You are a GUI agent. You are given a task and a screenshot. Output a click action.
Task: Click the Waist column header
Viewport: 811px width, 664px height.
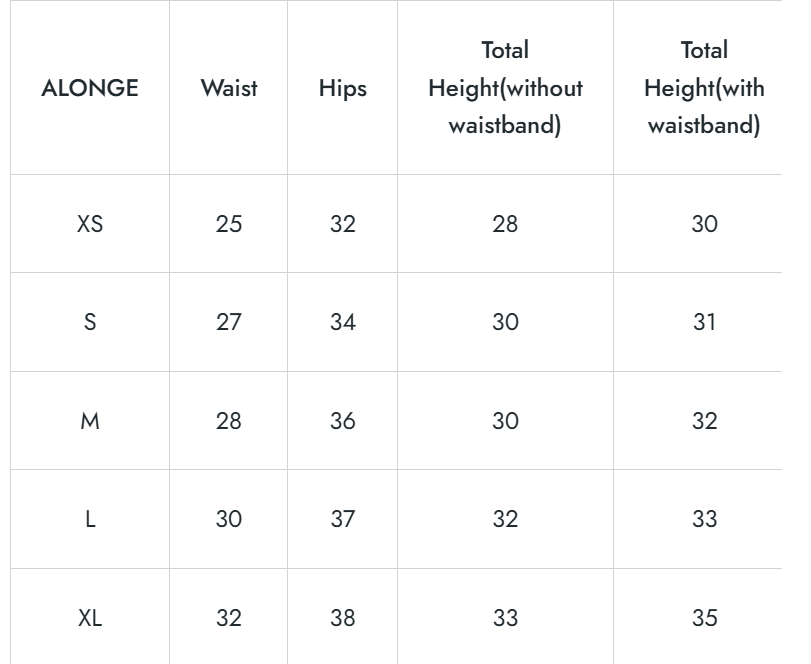(229, 88)
